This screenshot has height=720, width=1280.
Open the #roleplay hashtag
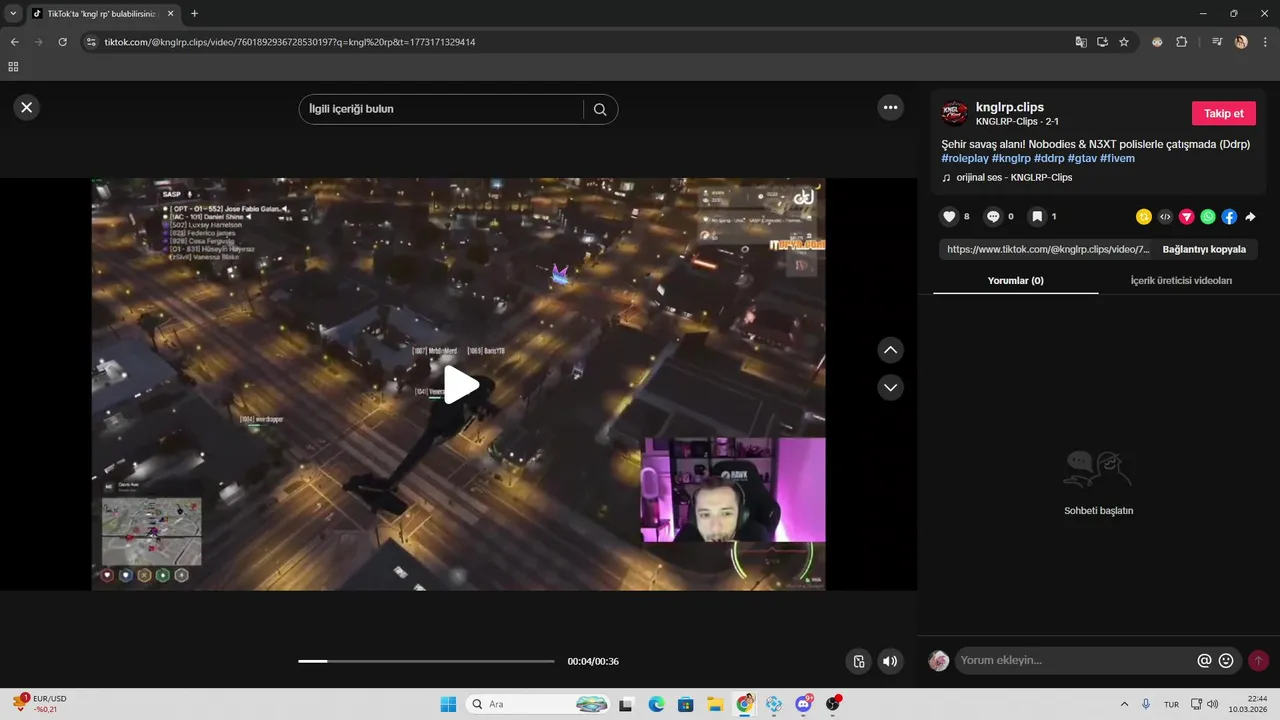click(964, 158)
